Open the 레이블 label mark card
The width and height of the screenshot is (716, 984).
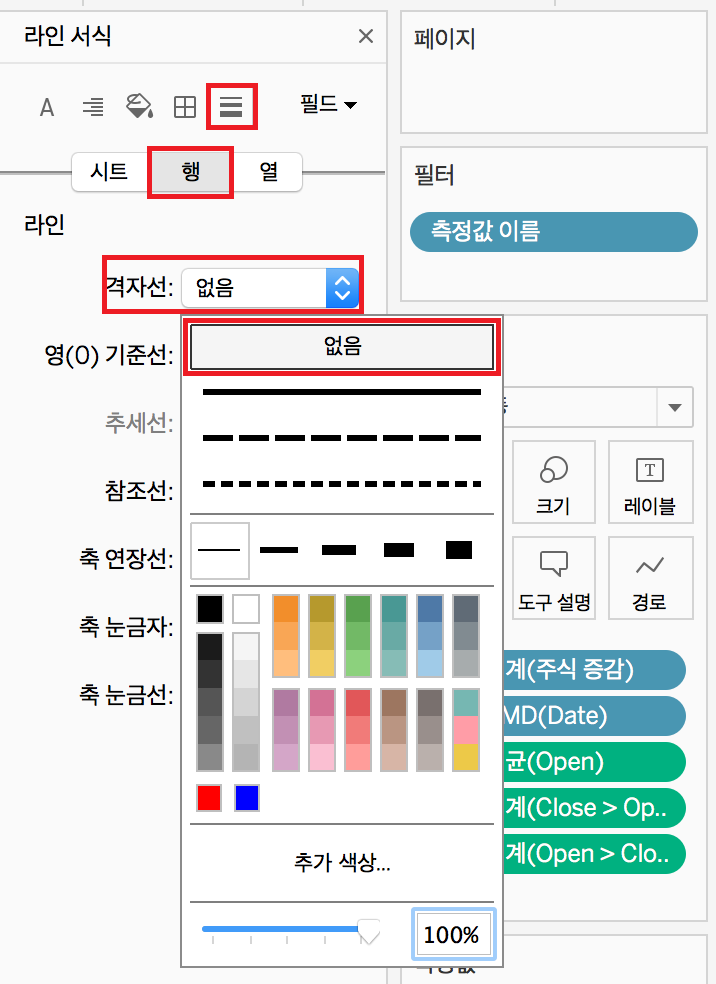coord(650,482)
